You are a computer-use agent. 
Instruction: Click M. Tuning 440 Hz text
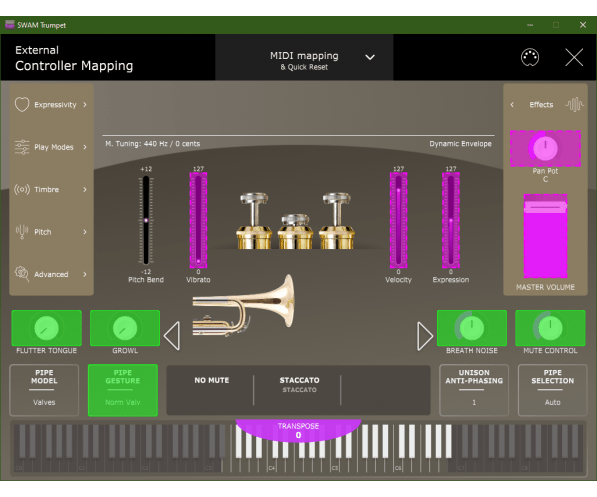click(x=152, y=144)
